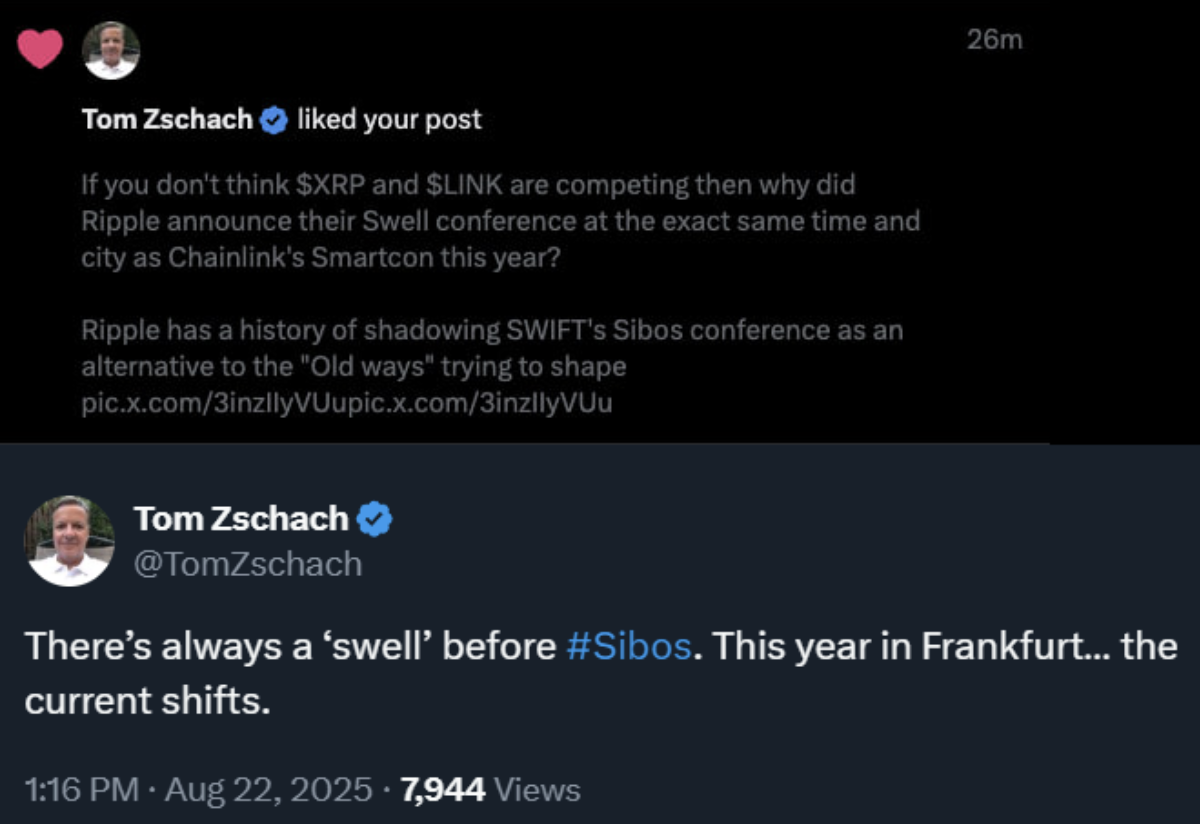Click the 26m notification timestamp

click(x=995, y=41)
